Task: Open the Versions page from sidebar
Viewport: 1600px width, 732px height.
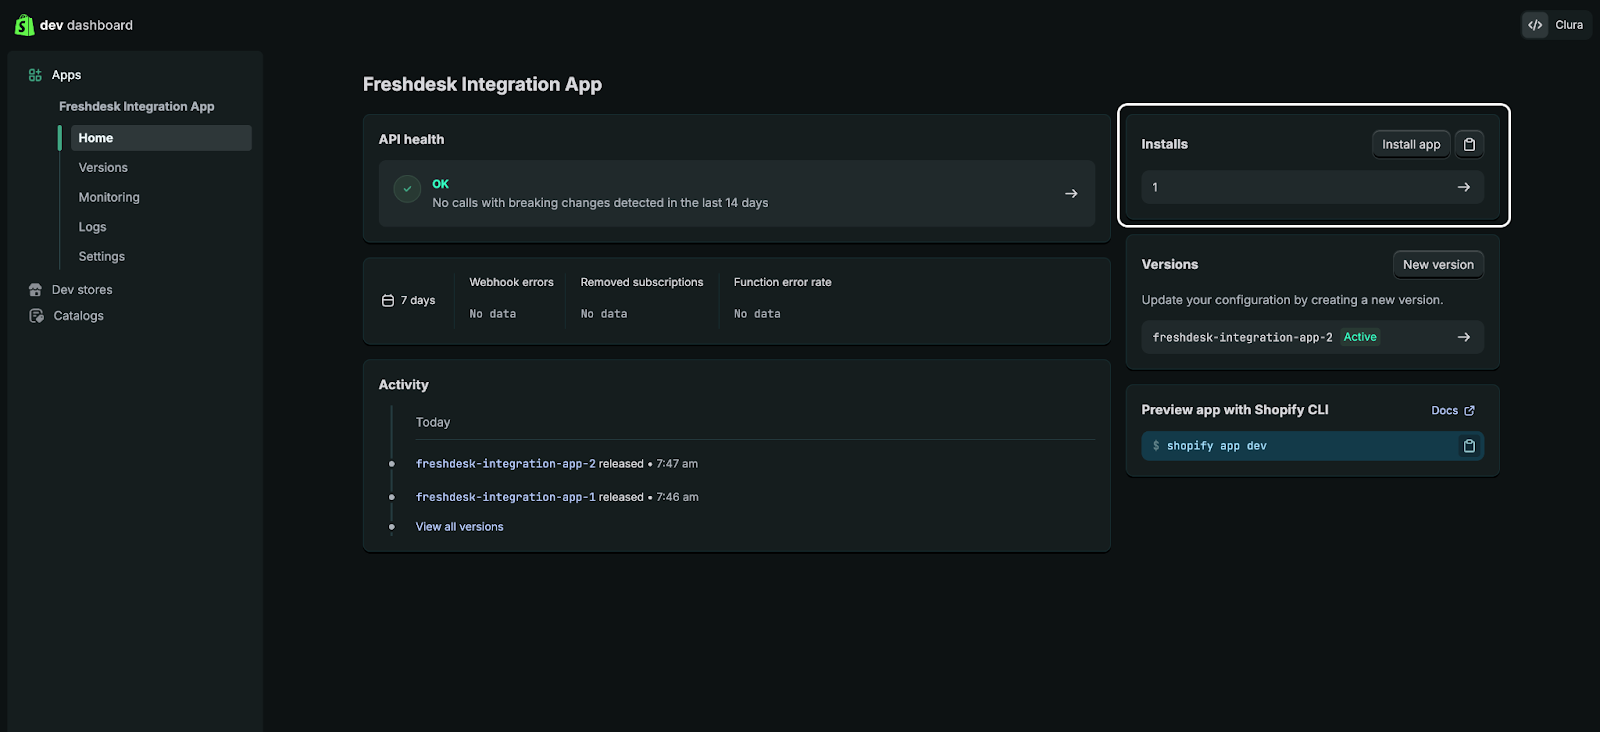Action: [103, 168]
